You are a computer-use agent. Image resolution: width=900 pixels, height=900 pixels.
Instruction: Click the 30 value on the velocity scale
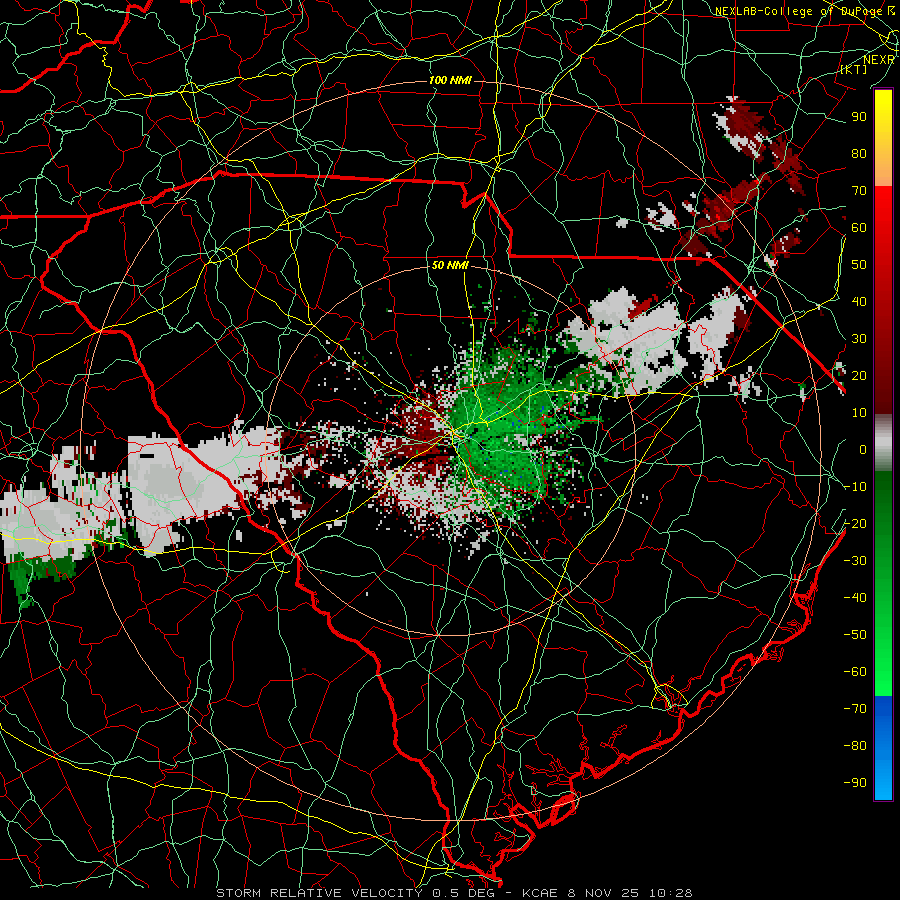(859, 339)
